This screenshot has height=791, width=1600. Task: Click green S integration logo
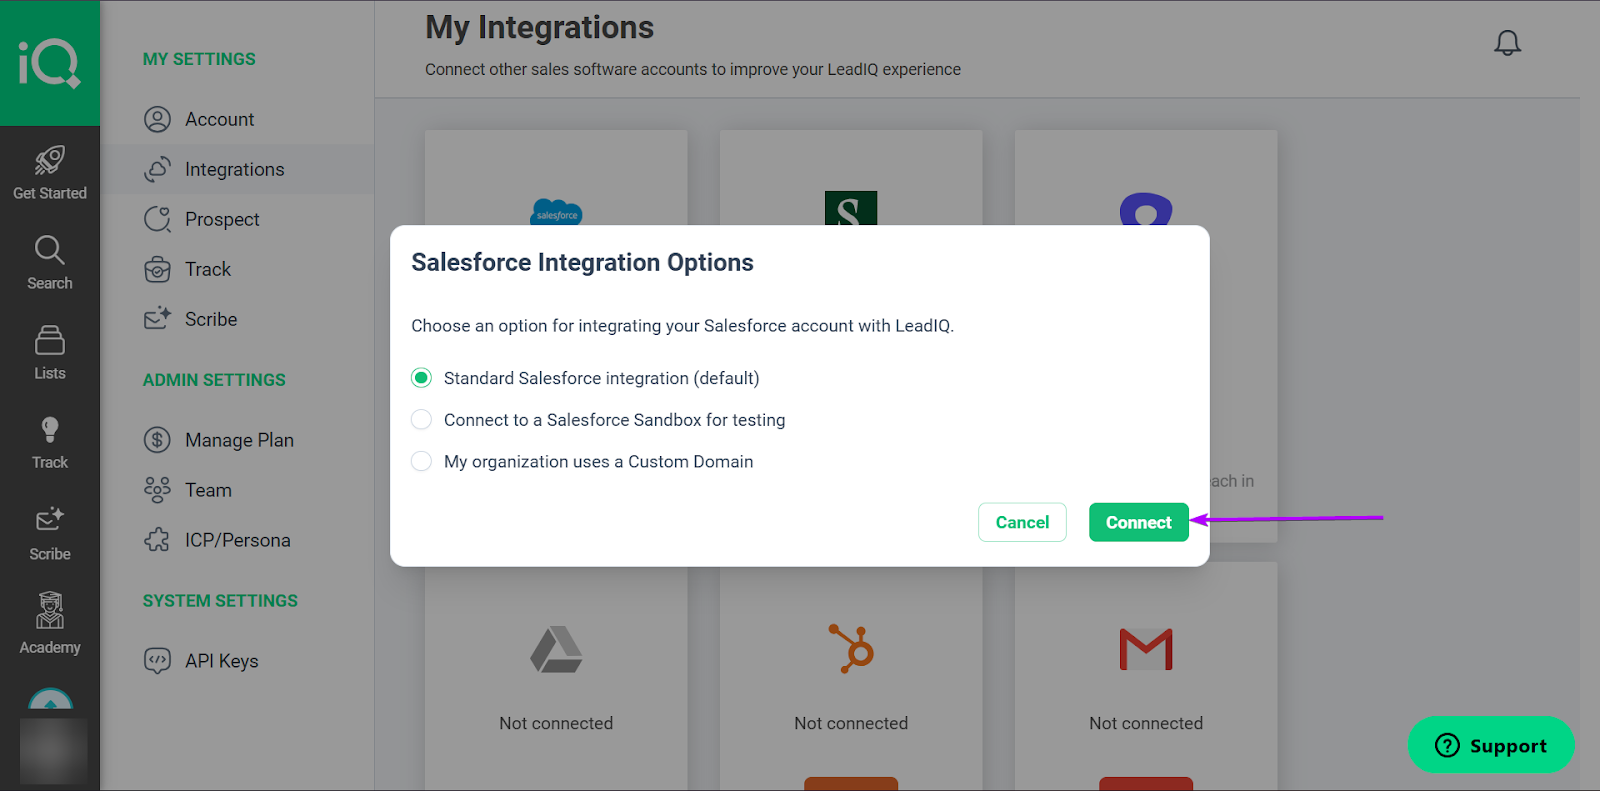pyautogui.click(x=851, y=208)
